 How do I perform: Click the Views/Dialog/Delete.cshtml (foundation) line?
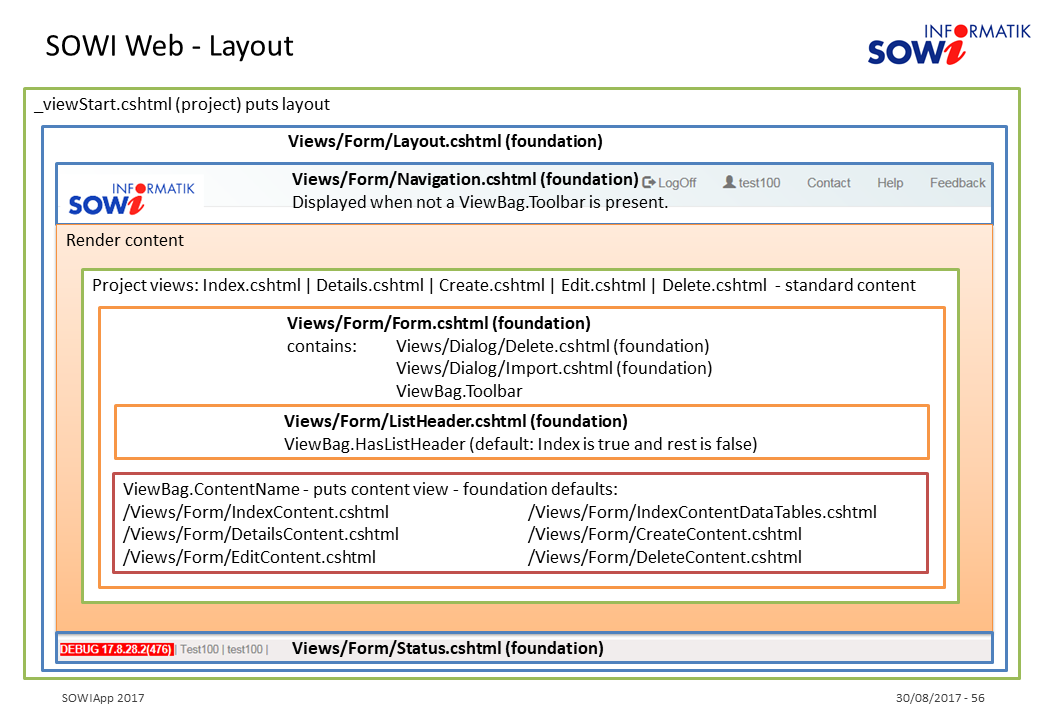(552, 346)
